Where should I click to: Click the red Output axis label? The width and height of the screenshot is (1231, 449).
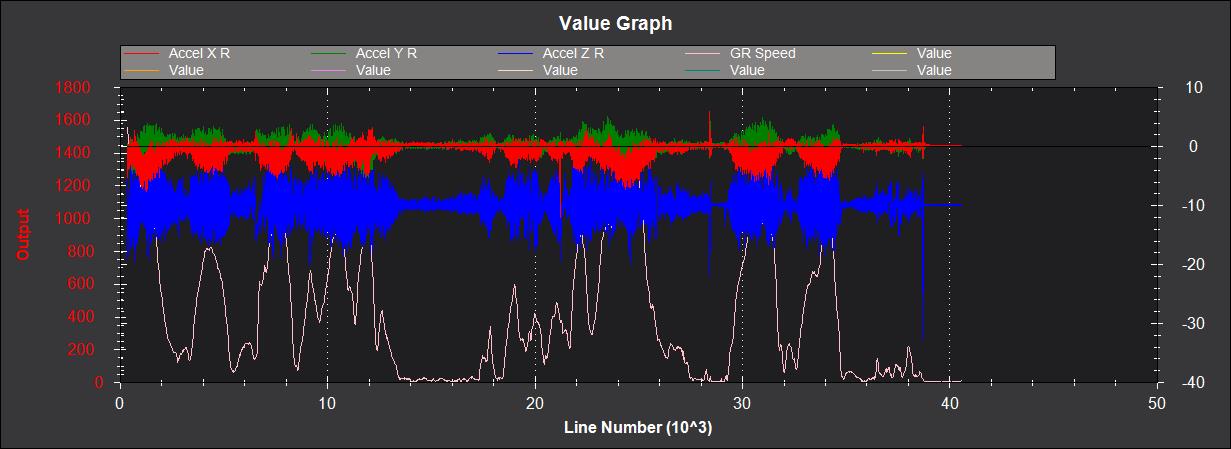[x=23, y=234]
